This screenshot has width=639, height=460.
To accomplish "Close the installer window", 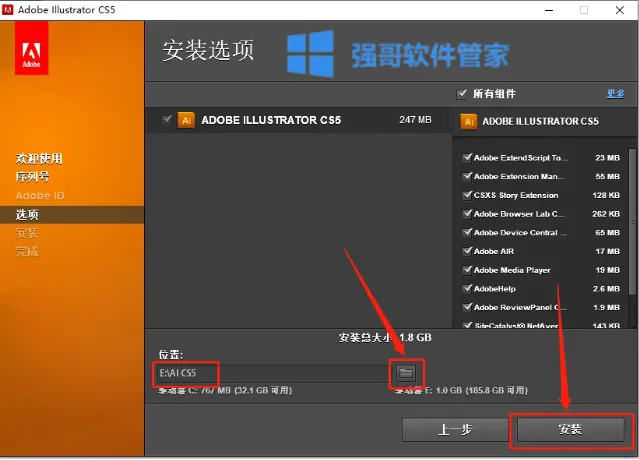I will tap(620, 10).
